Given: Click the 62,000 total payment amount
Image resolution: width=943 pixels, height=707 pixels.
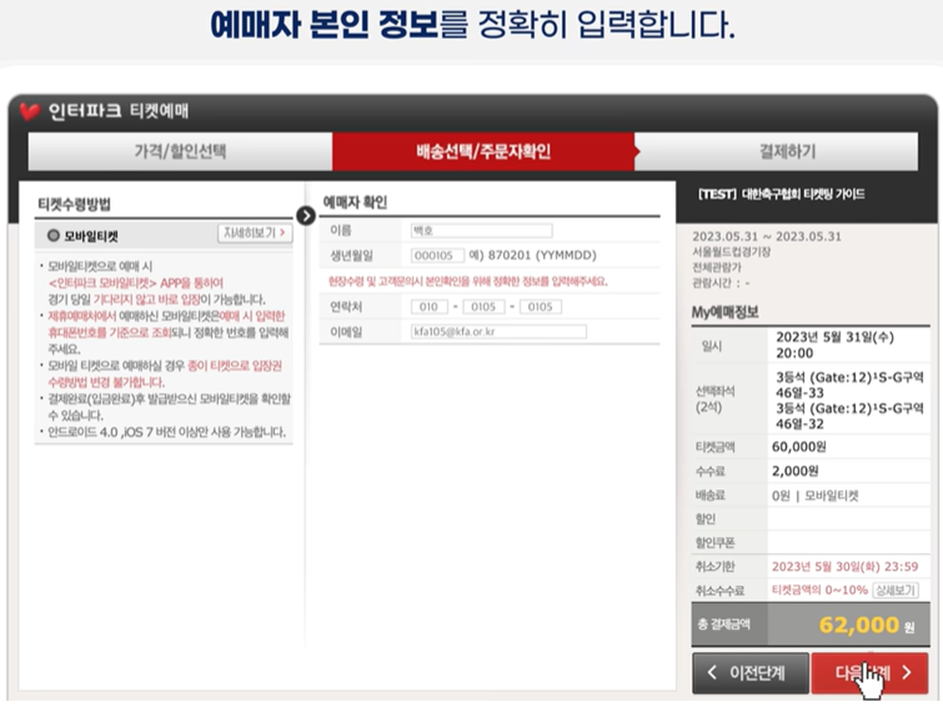Looking at the screenshot, I should (859, 625).
